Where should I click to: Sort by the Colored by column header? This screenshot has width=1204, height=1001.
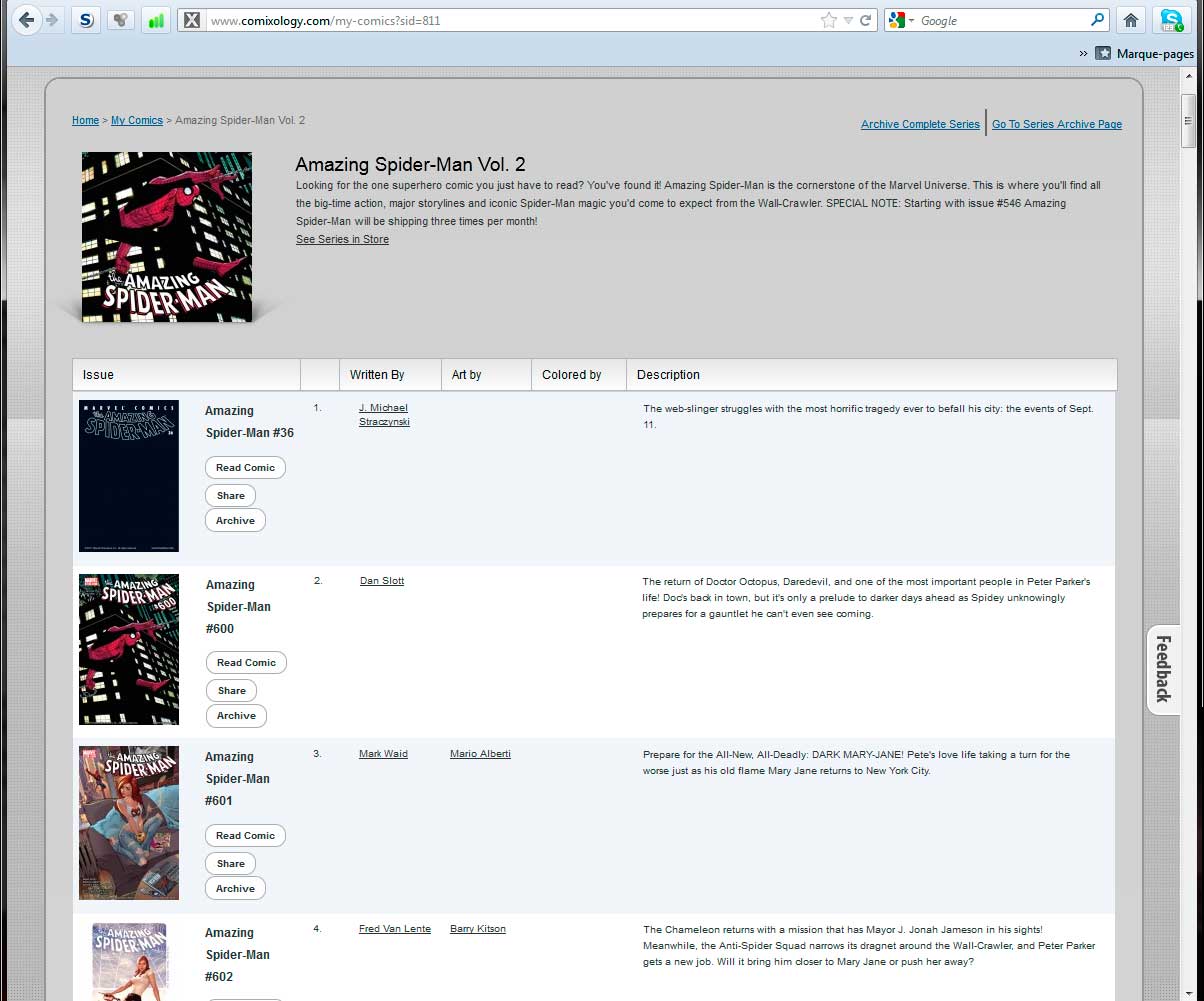pos(579,375)
